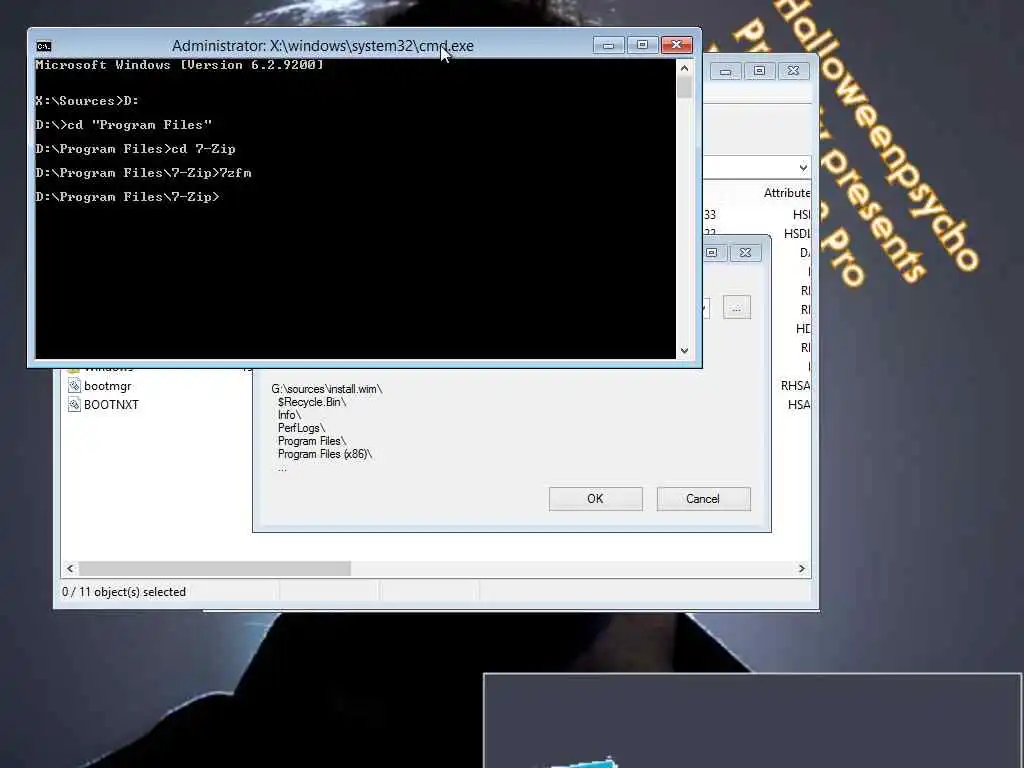Image resolution: width=1024 pixels, height=768 pixels.
Task: Select the bootmgr file name
Action: tap(108, 386)
